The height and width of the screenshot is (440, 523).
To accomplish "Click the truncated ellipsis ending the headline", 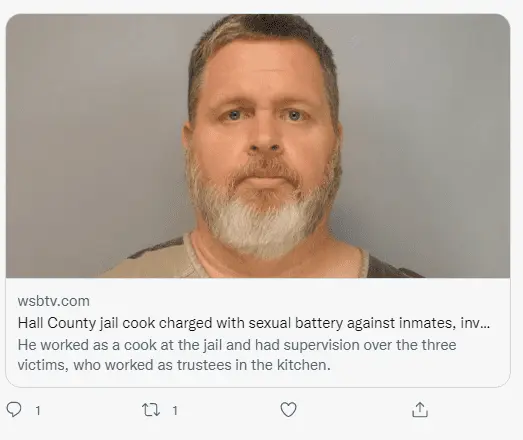I will [x=485, y=325].
